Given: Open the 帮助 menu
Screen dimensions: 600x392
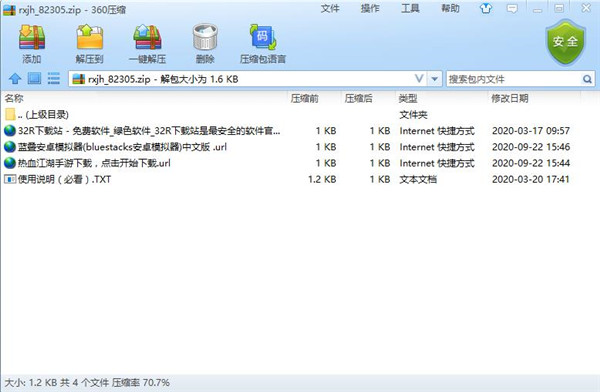Looking at the screenshot, I should coord(450,8).
